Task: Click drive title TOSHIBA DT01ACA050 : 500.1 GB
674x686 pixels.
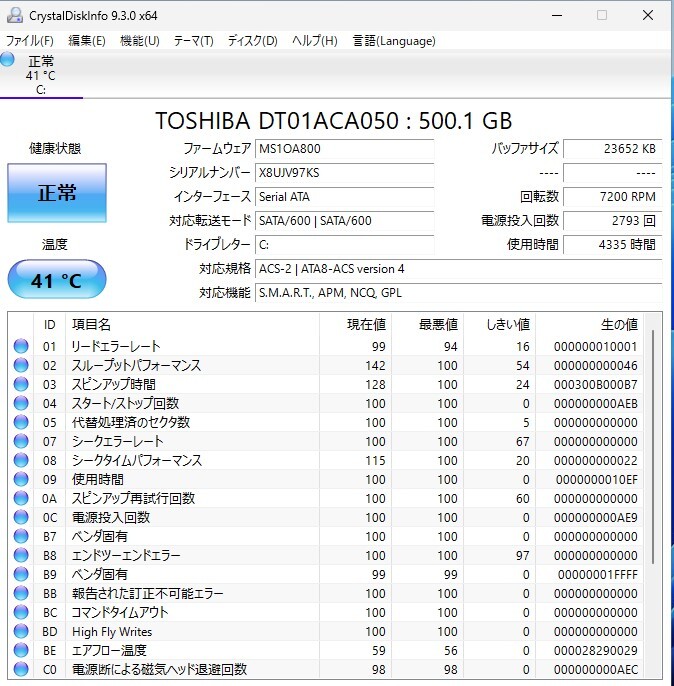Action: pyautogui.click(x=333, y=121)
